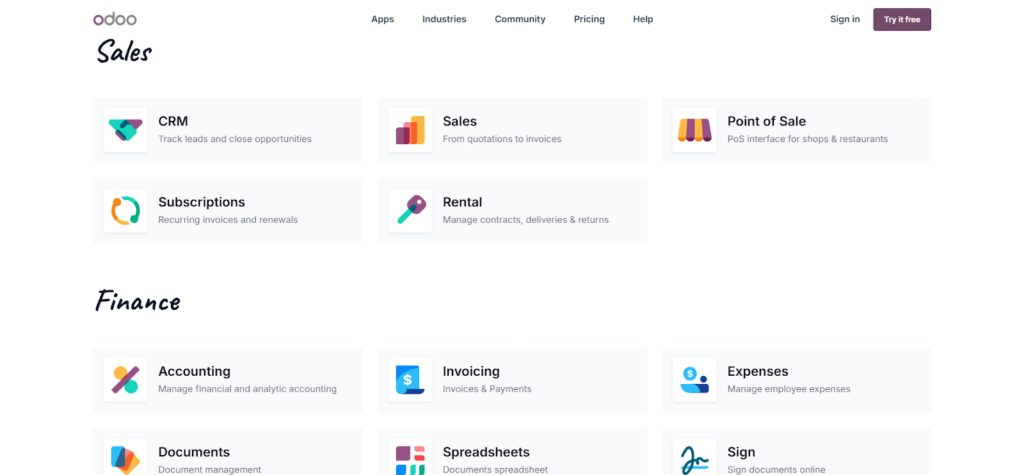Open the Apps menu

point(383,19)
